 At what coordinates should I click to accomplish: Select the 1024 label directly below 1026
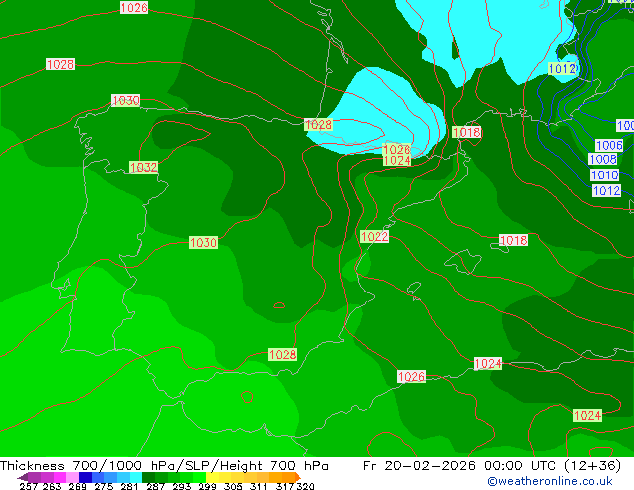tap(397, 160)
